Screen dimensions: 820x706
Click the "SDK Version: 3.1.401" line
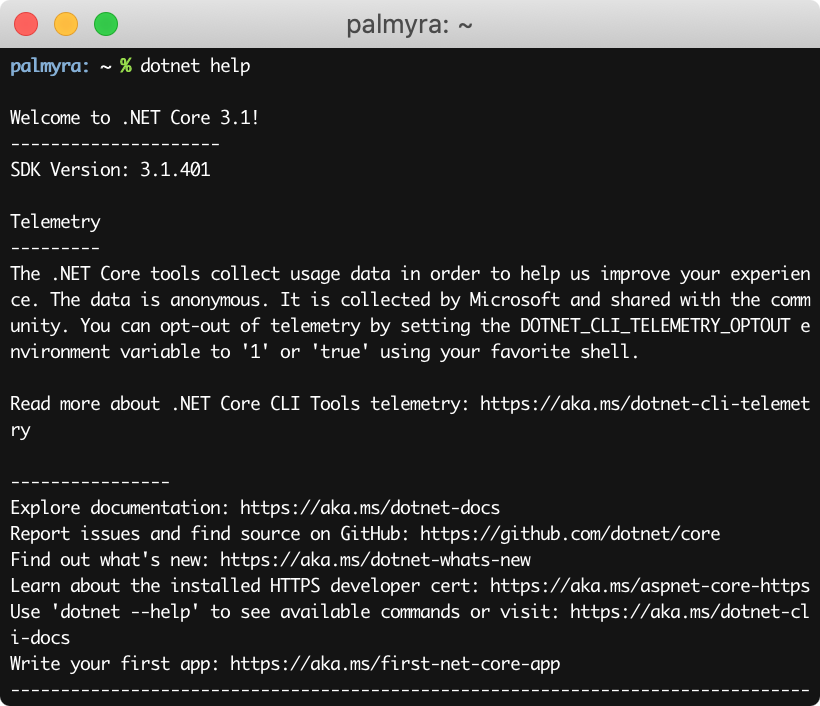coord(110,169)
